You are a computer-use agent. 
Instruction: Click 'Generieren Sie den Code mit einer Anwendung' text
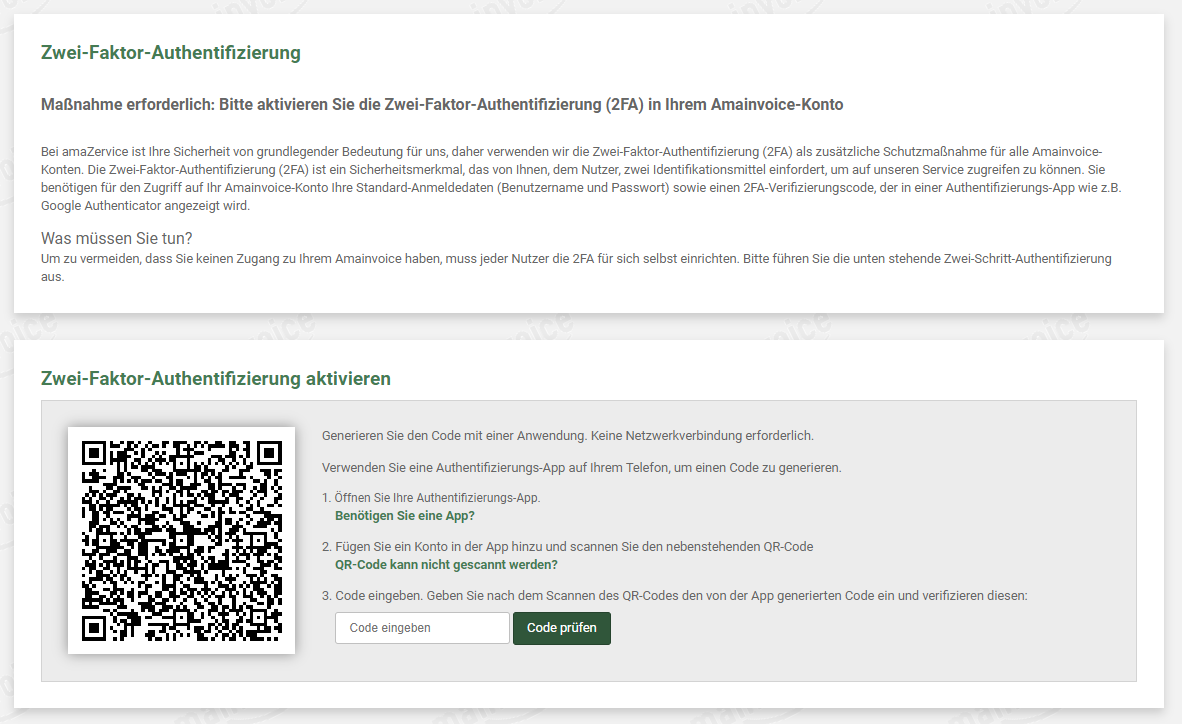click(568, 436)
